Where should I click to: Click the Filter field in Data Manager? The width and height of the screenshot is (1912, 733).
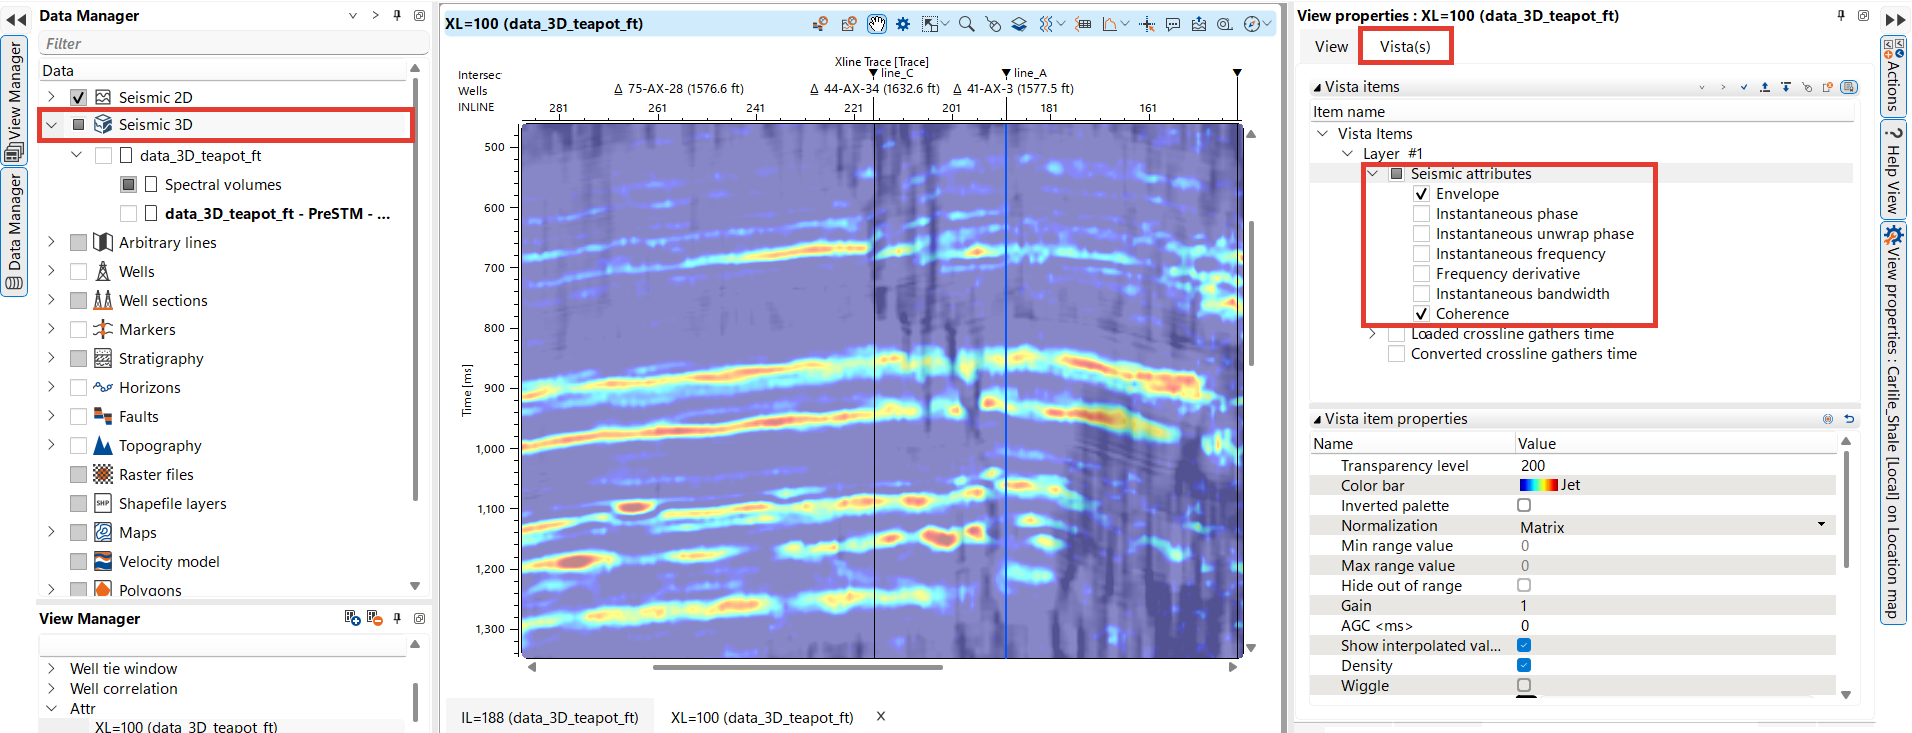(235, 44)
